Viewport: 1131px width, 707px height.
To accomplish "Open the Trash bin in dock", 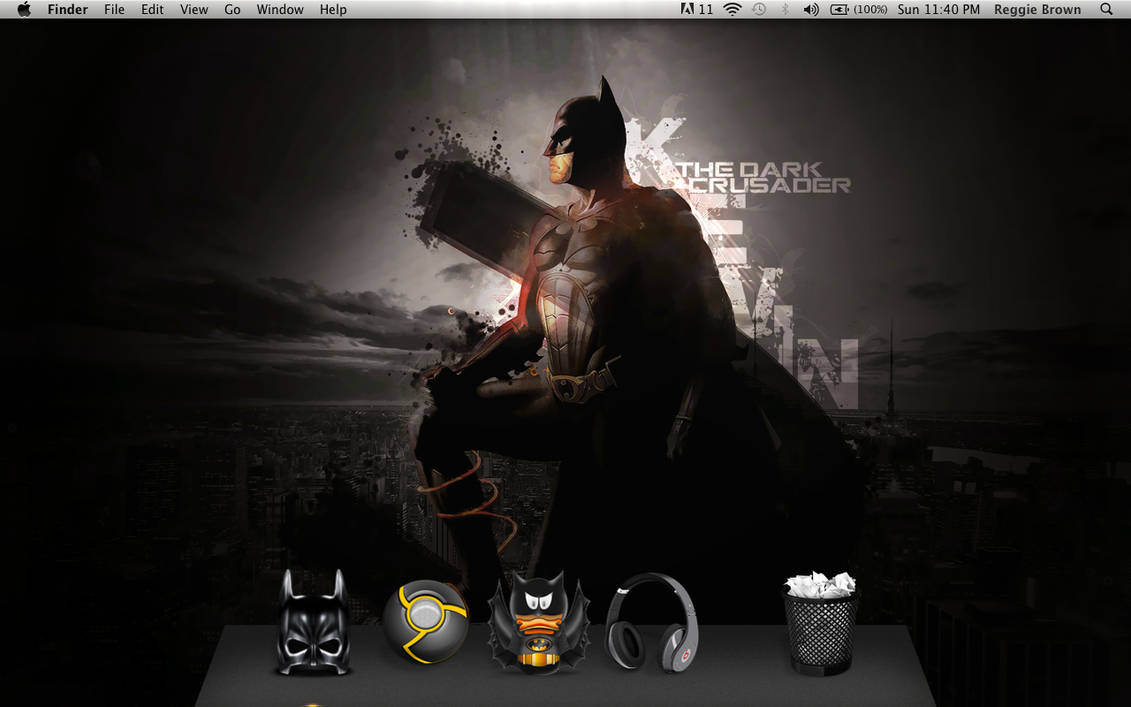I will click(x=820, y=623).
